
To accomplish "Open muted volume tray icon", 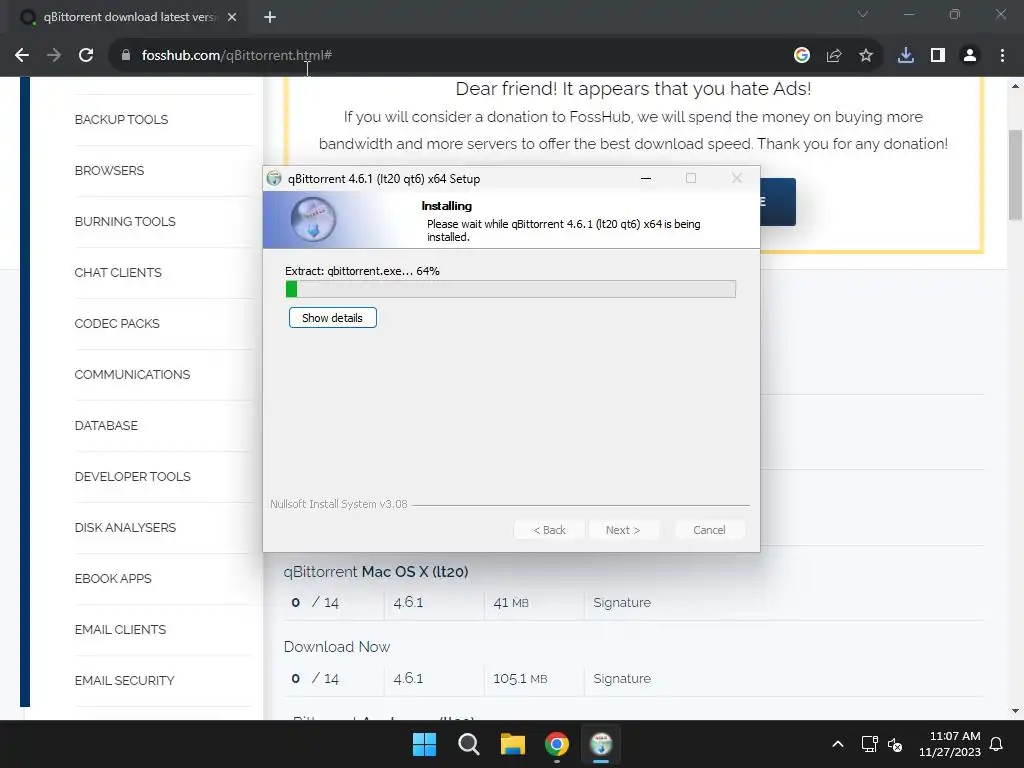I will [895, 744].
